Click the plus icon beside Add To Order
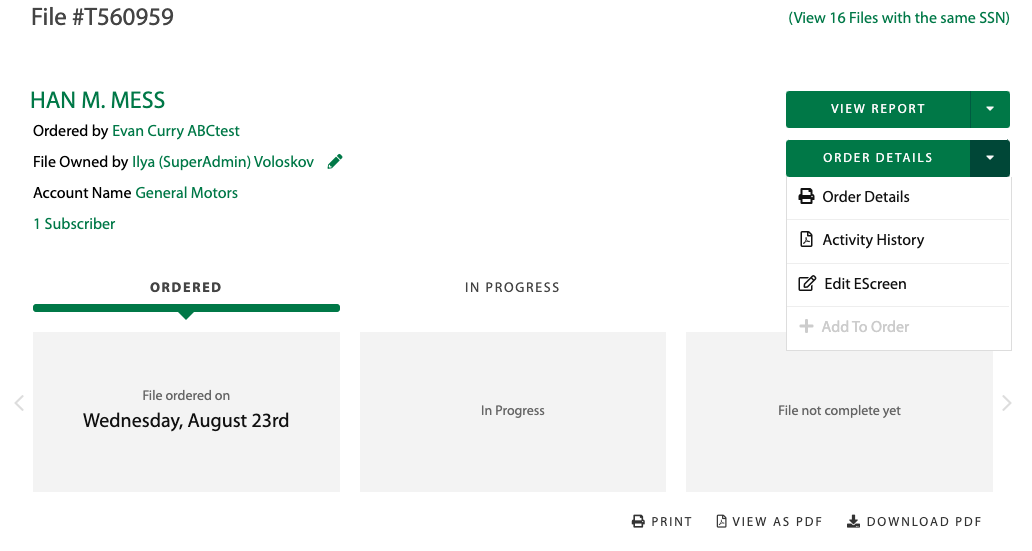This screenshot has height=551, width=1032. [806, 327]
